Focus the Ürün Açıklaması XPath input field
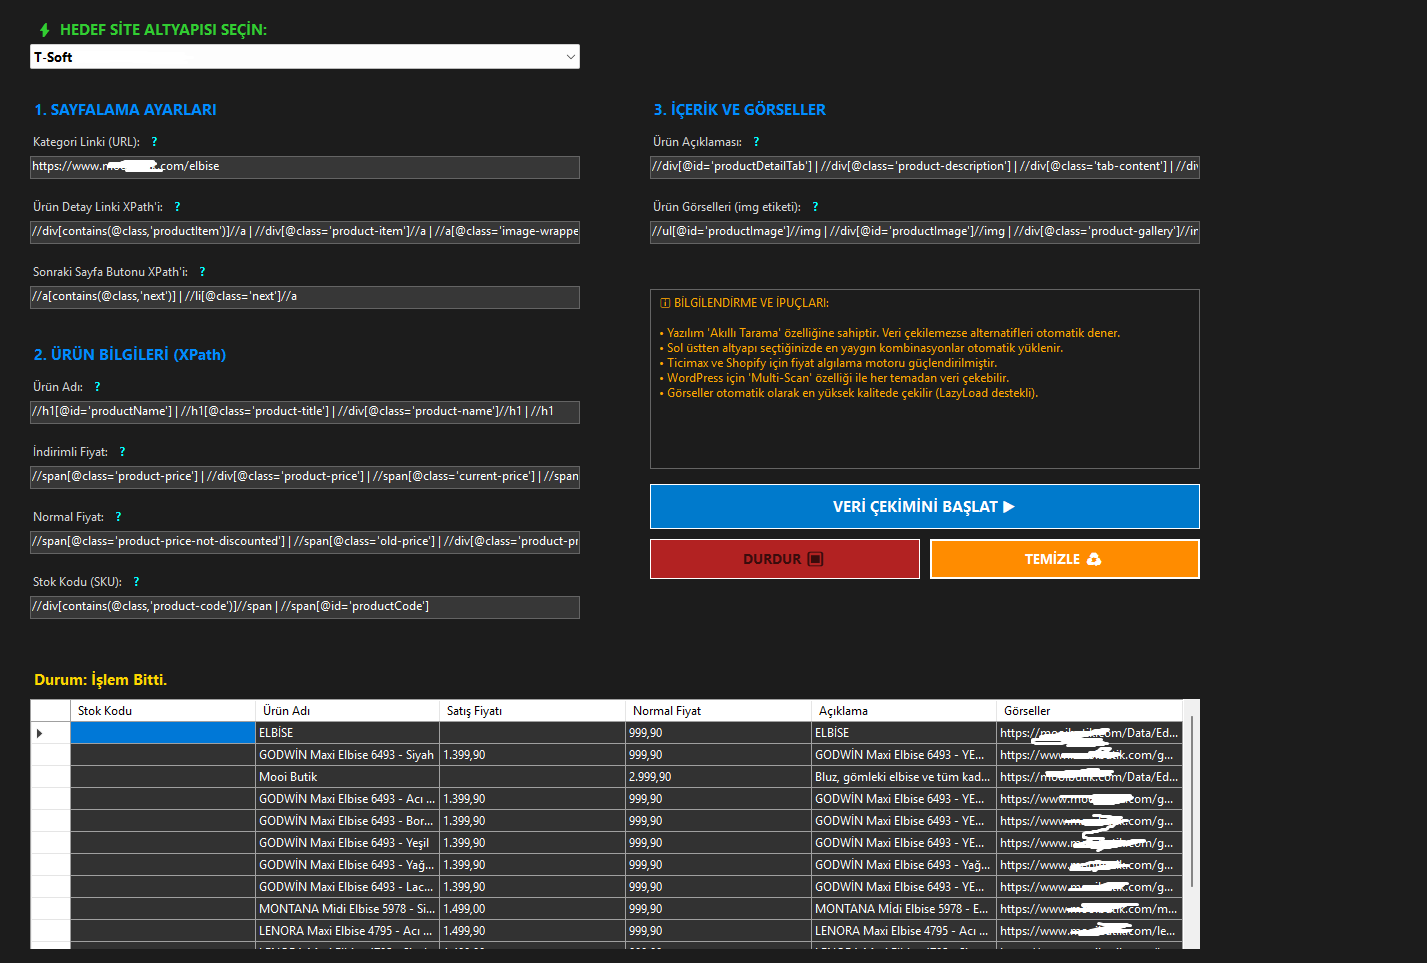The width and height of the screenshot is (1427, 963). coord(925,167)
